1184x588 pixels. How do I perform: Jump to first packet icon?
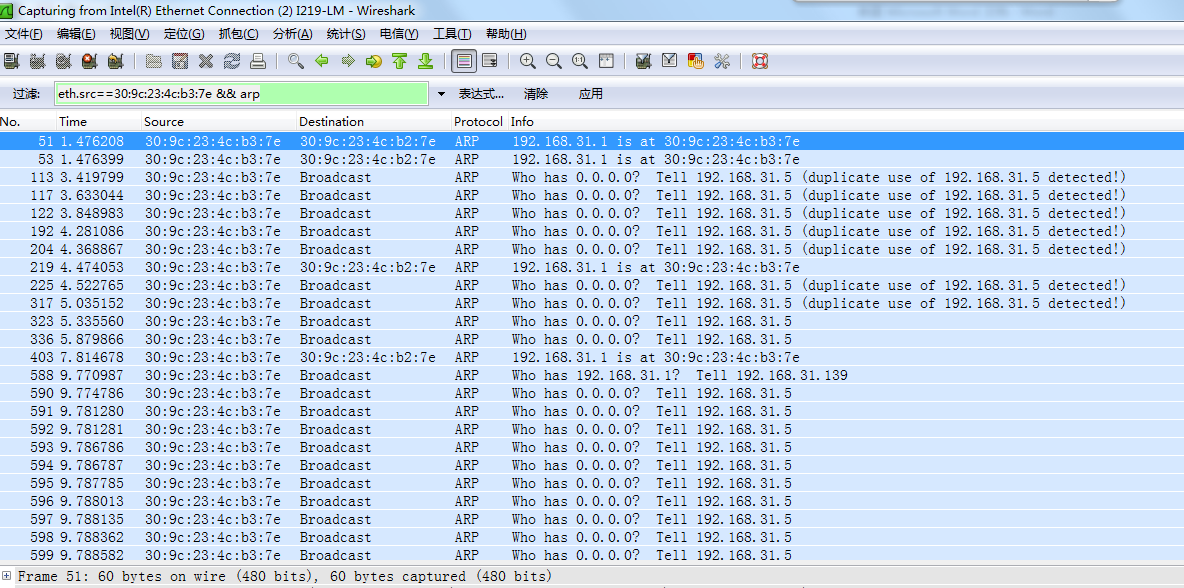pyautogui.click(x=399, y=61)
